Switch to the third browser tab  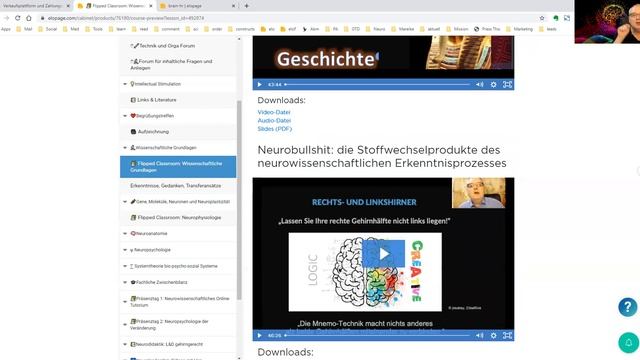198,6
